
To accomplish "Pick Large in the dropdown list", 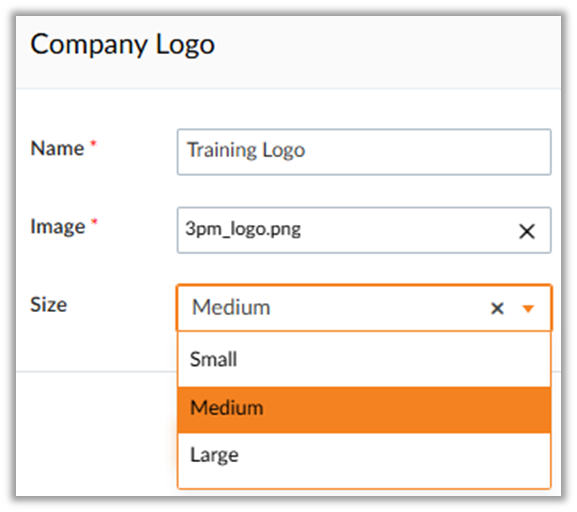I will 364,455.
